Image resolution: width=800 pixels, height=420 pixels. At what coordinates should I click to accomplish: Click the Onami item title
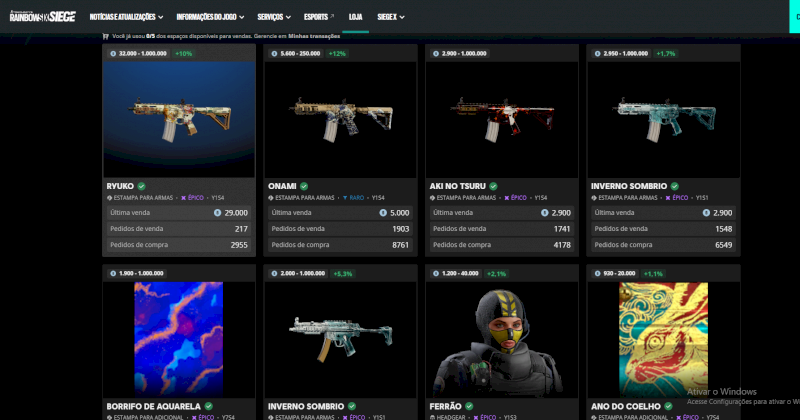282,186
